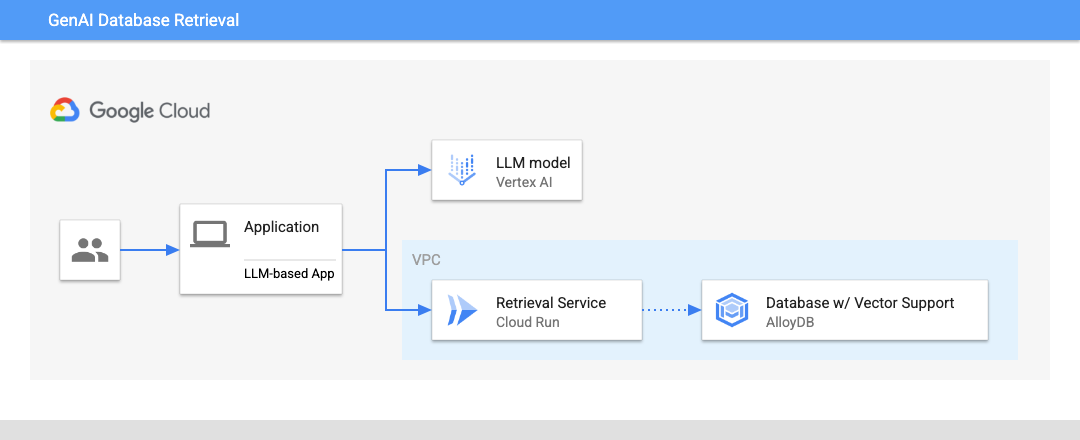
Task: Select the "Cloud Run" caption text
Action: [x=527, y=322]
